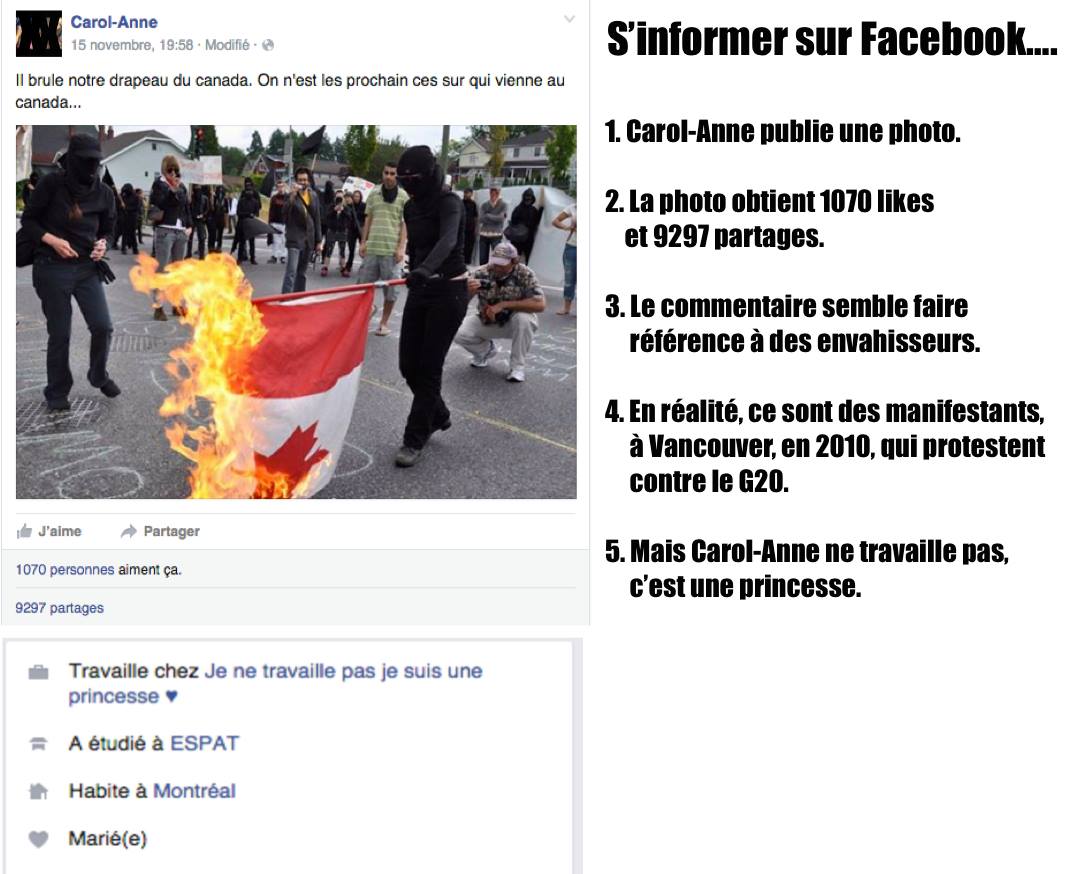Click the school education icon
This screenshot has height=874, width=1074.
point(38,743)
